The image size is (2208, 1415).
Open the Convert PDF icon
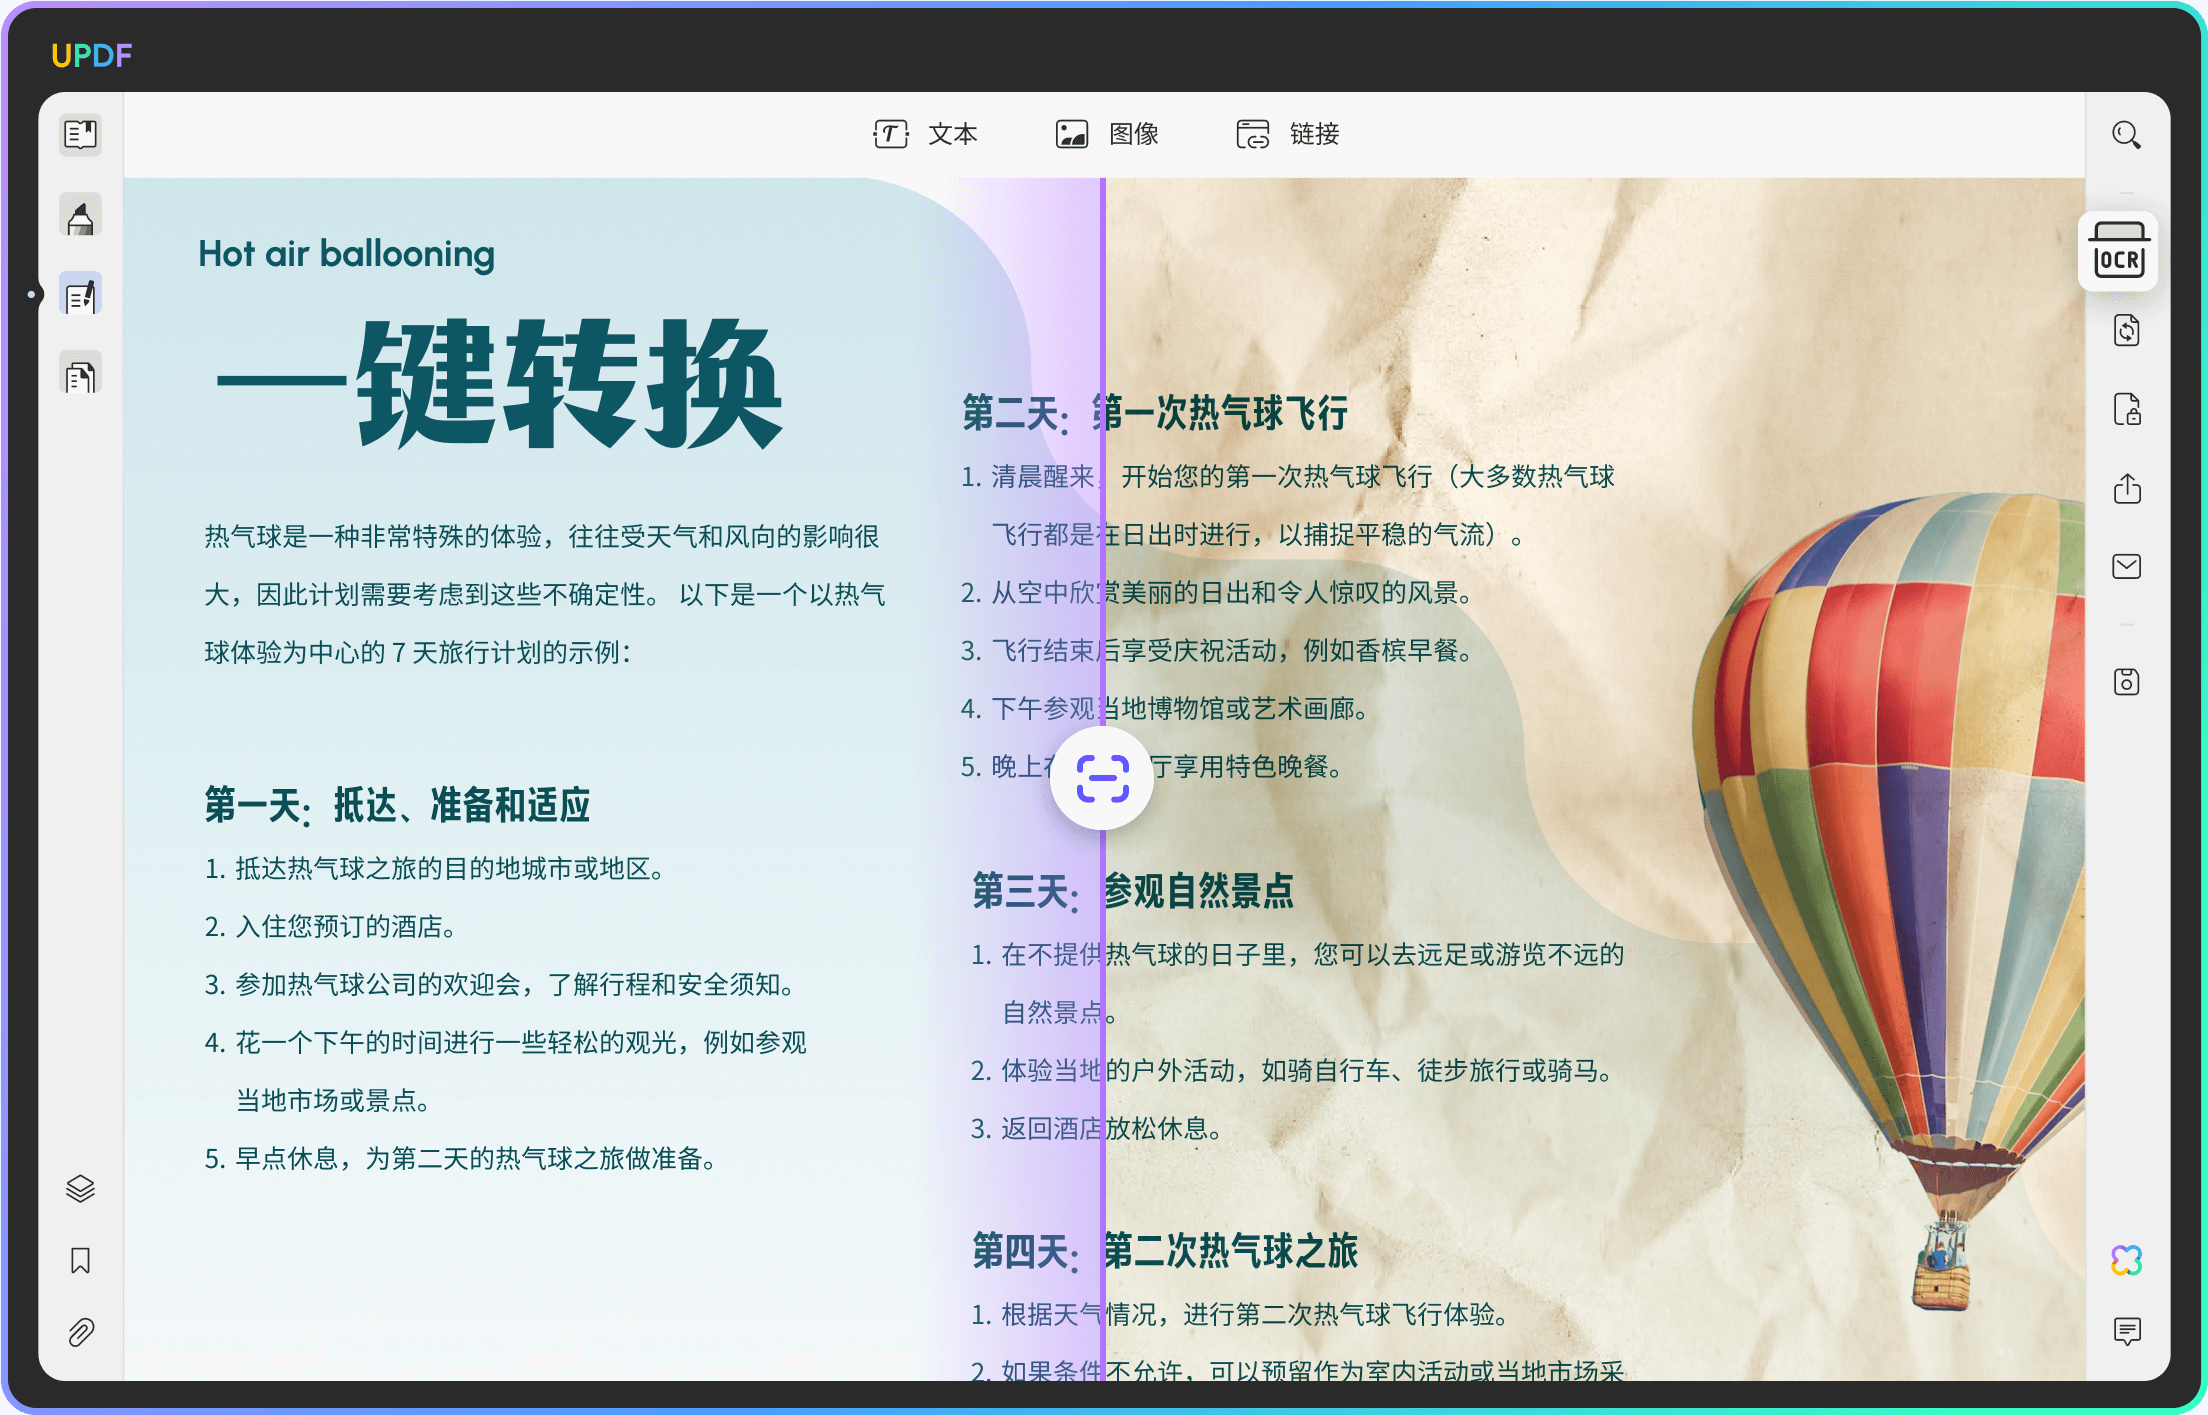point(2127,330)
